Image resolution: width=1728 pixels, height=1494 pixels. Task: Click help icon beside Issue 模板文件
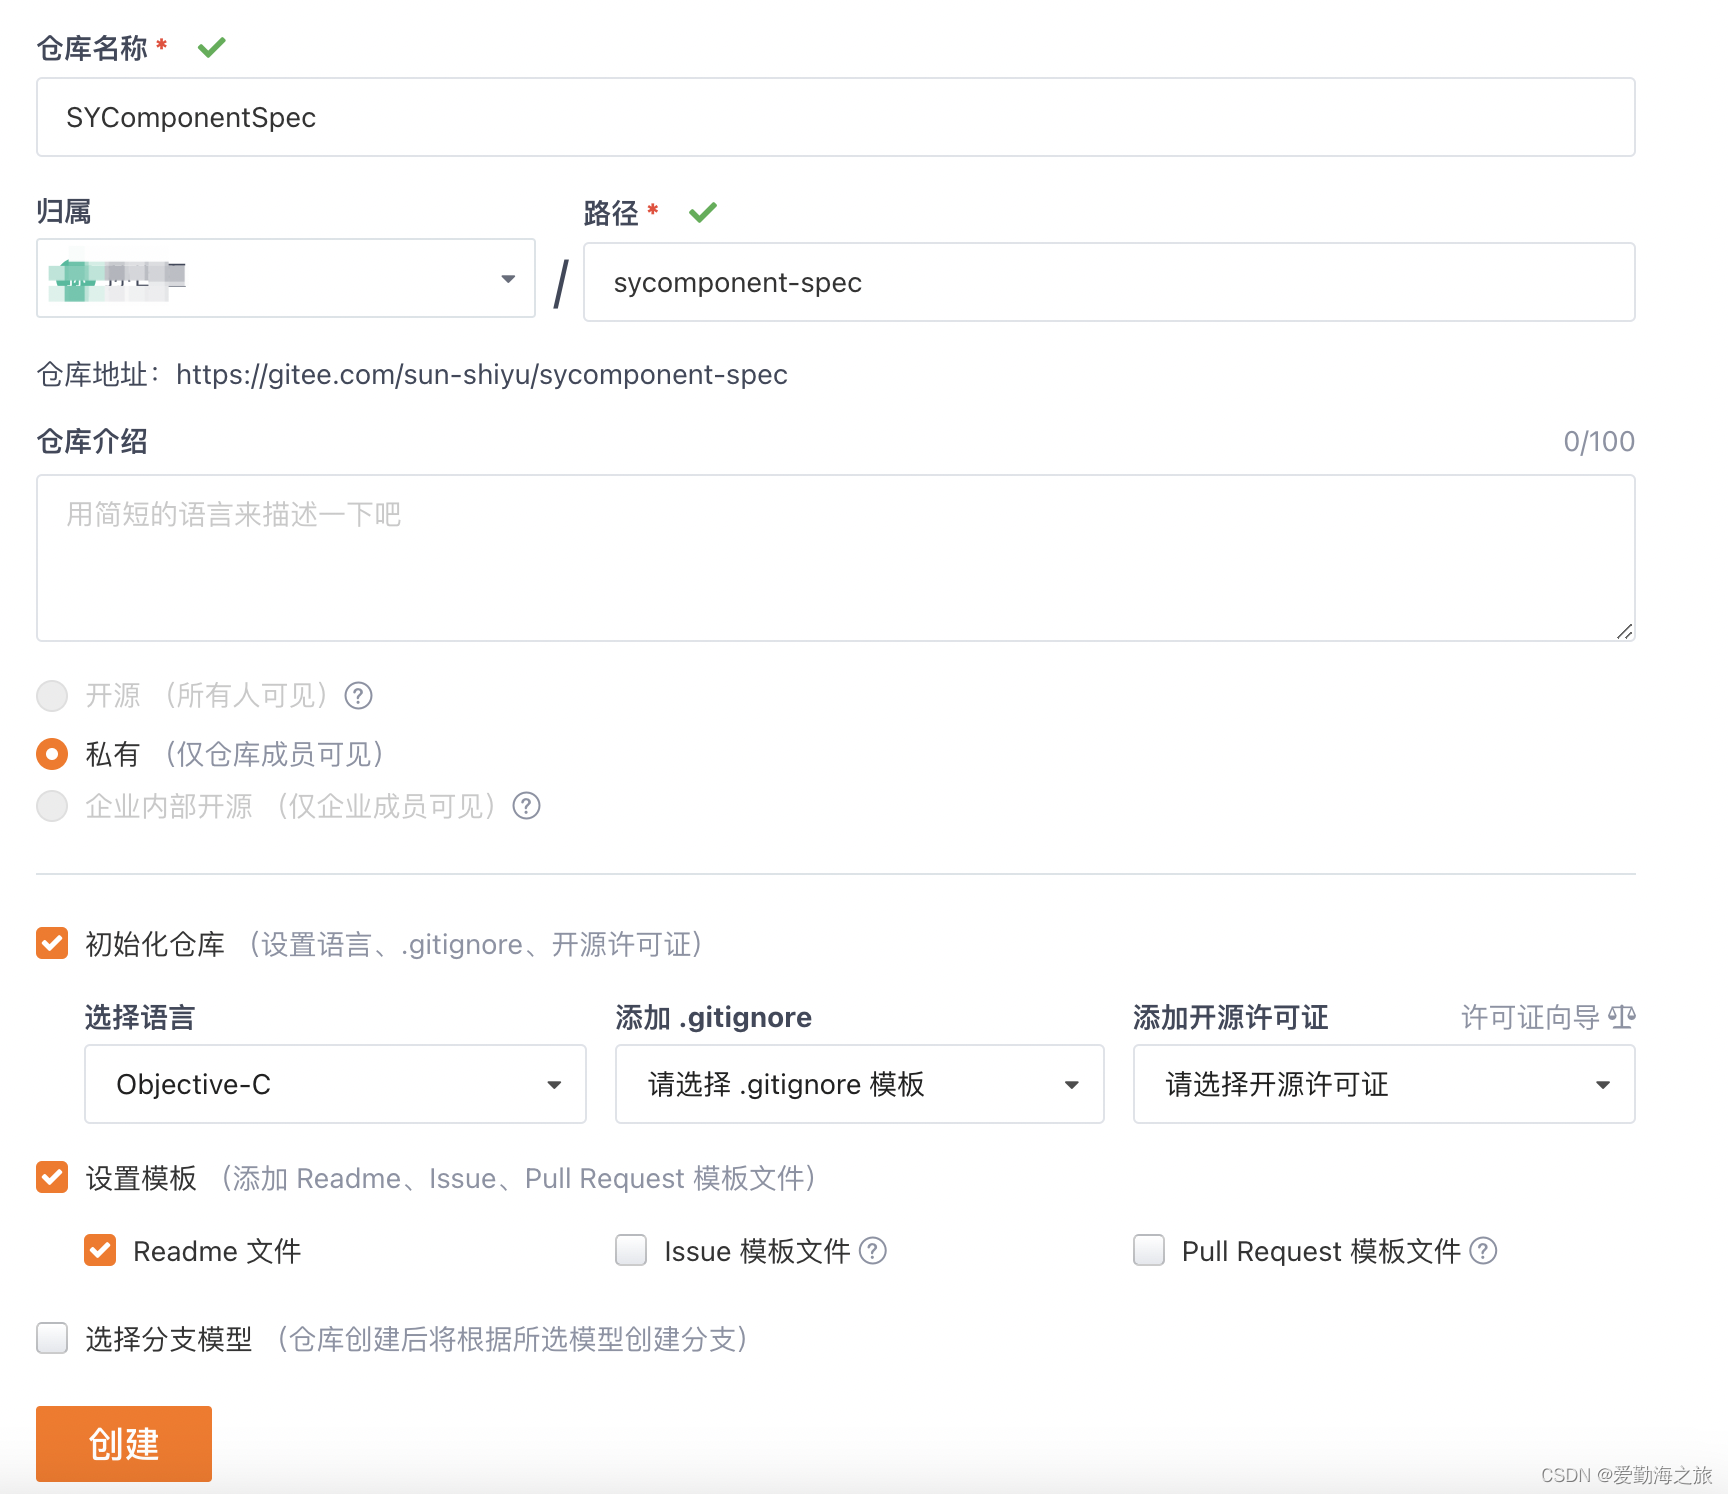tap(873, 1251)
